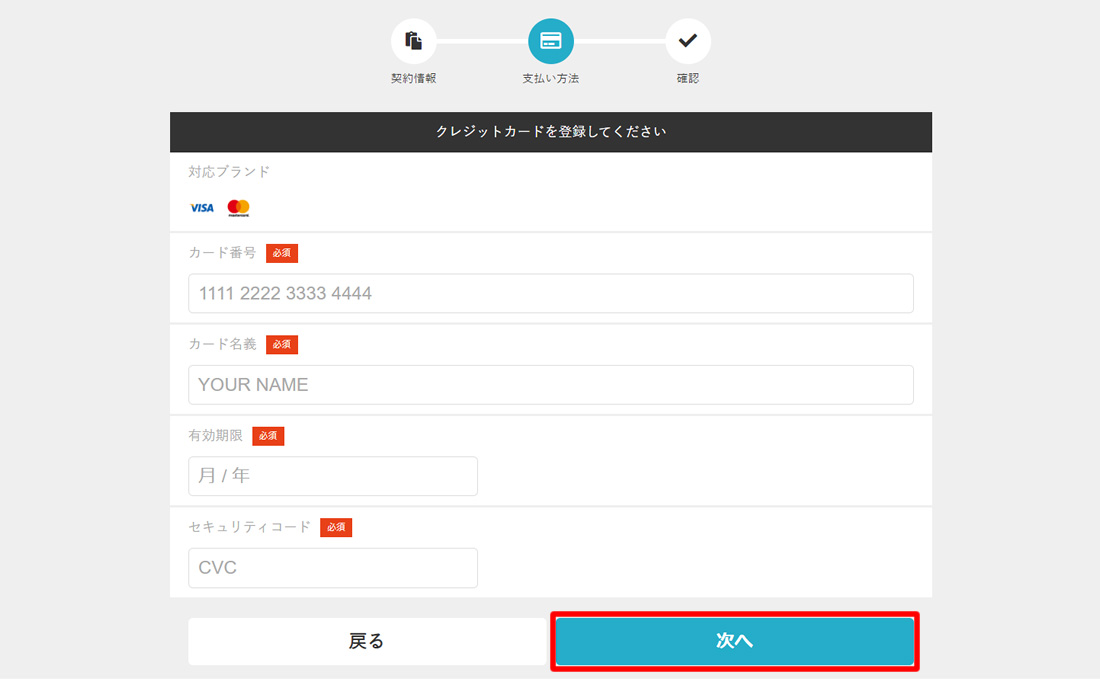Screen dimensions: 1100x679
Task: Click the 戻る button
Action: pyautogui.click(x=367, y=641)
